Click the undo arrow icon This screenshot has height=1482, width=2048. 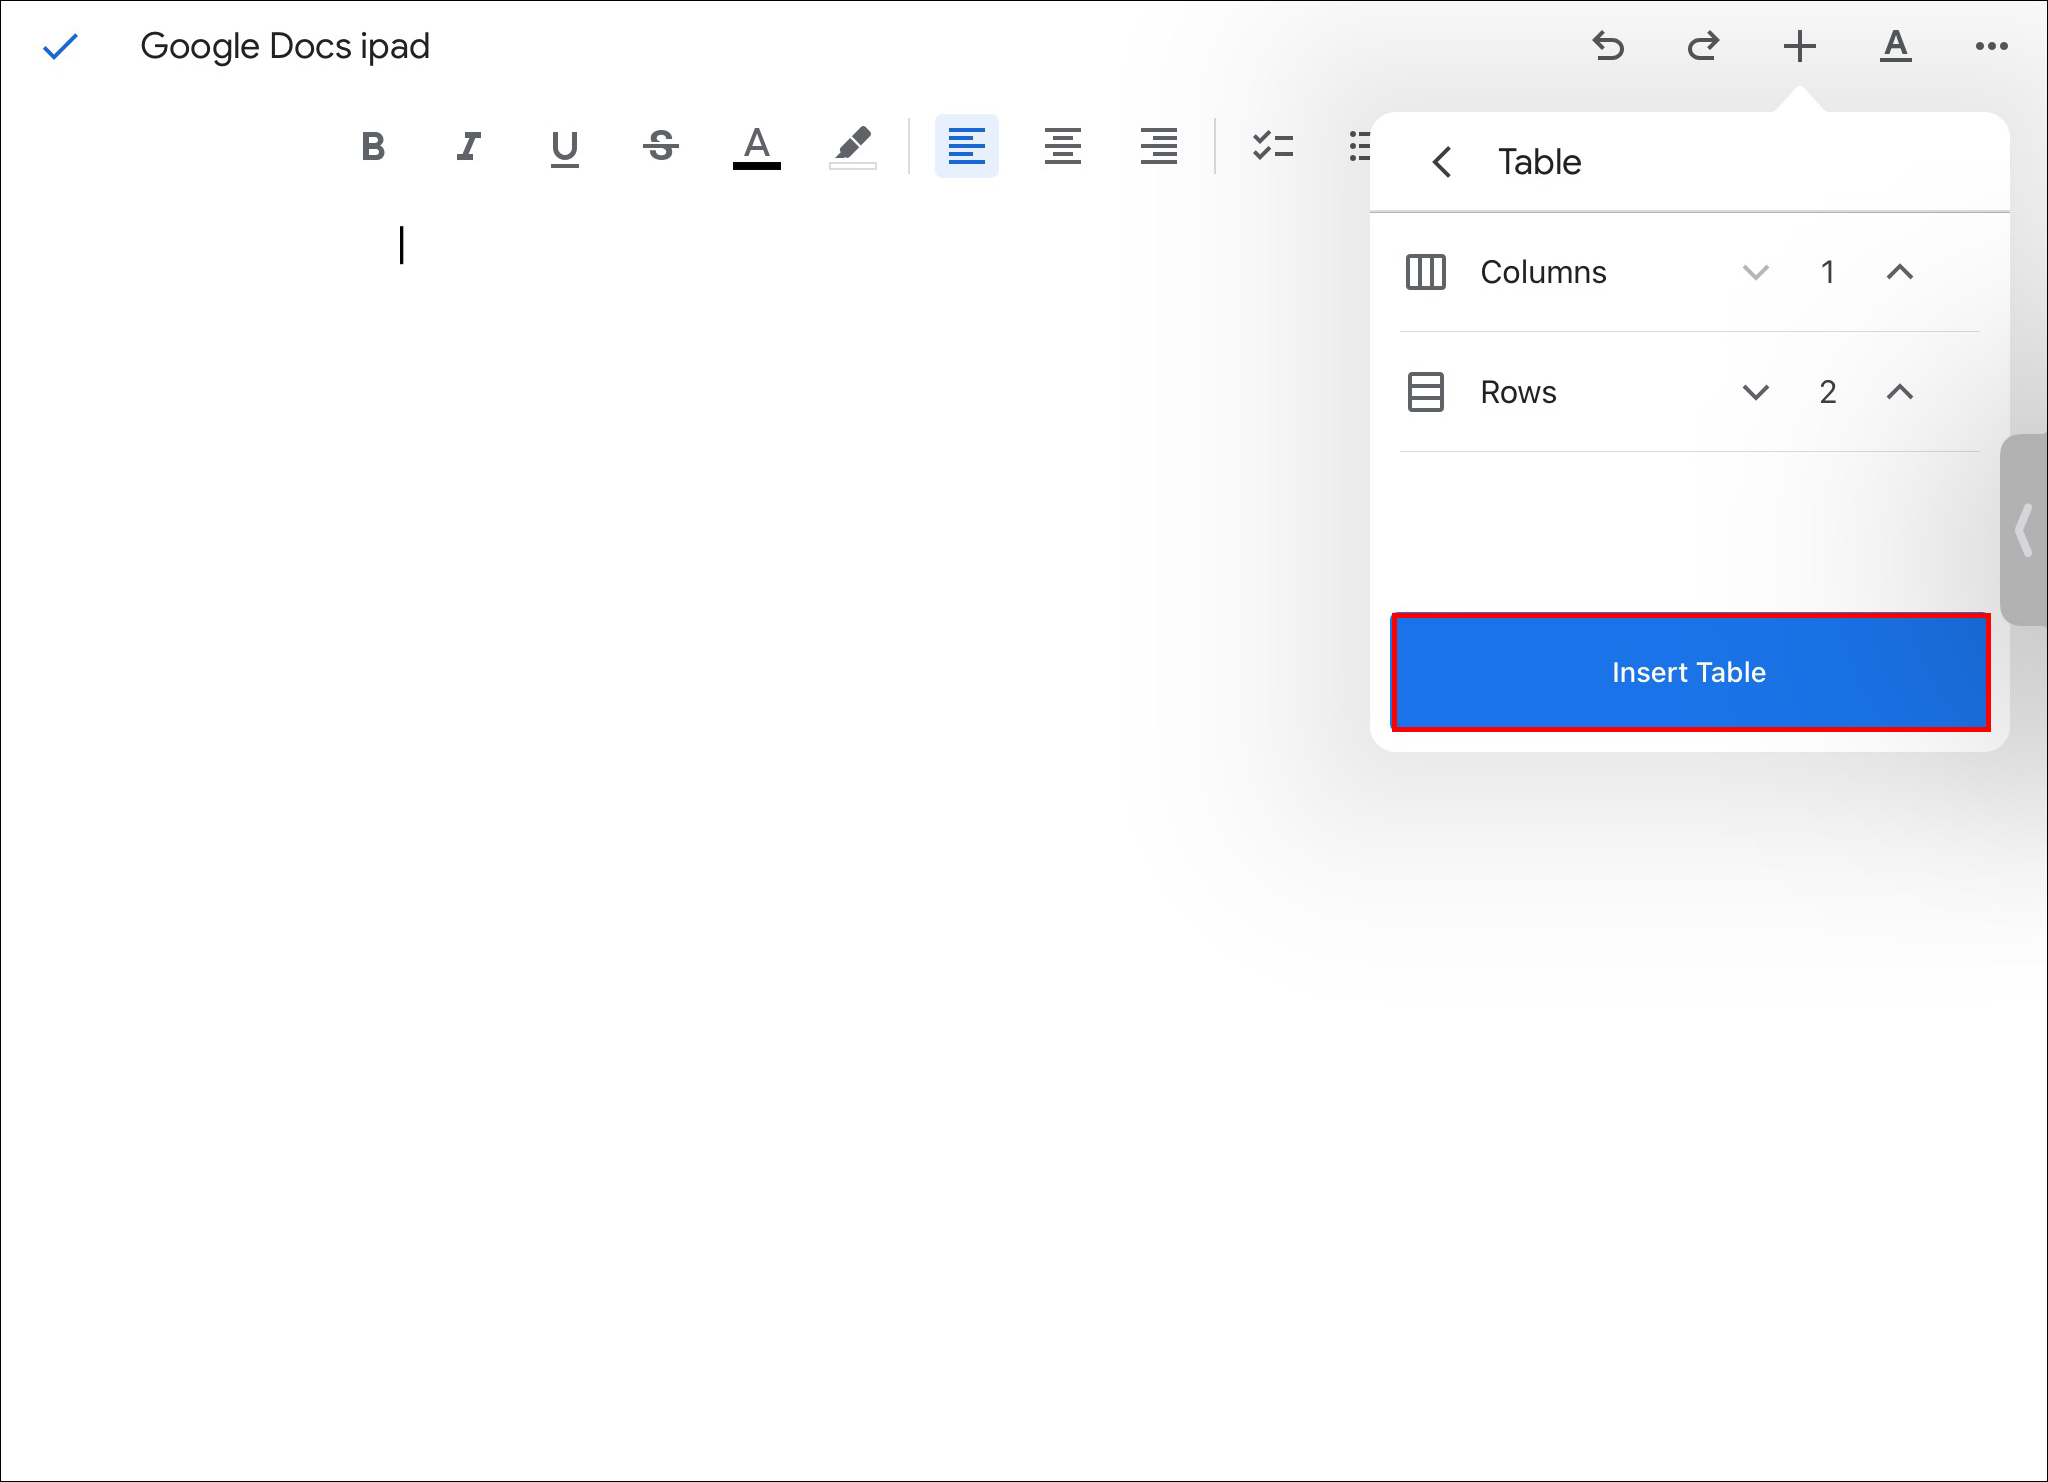tap(1608, 46)
